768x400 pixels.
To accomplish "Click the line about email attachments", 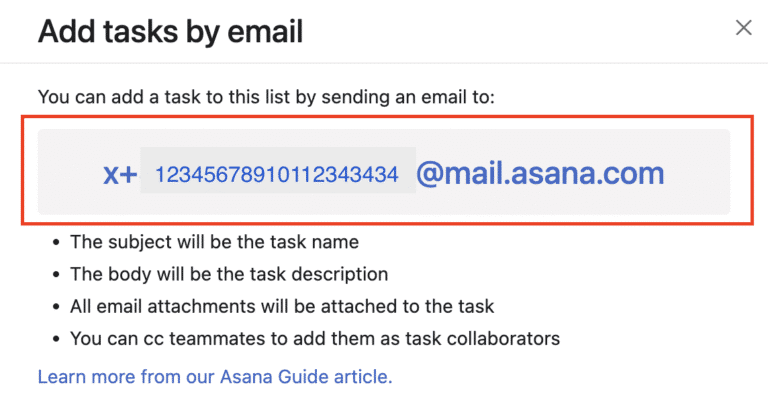I will 281,306.
